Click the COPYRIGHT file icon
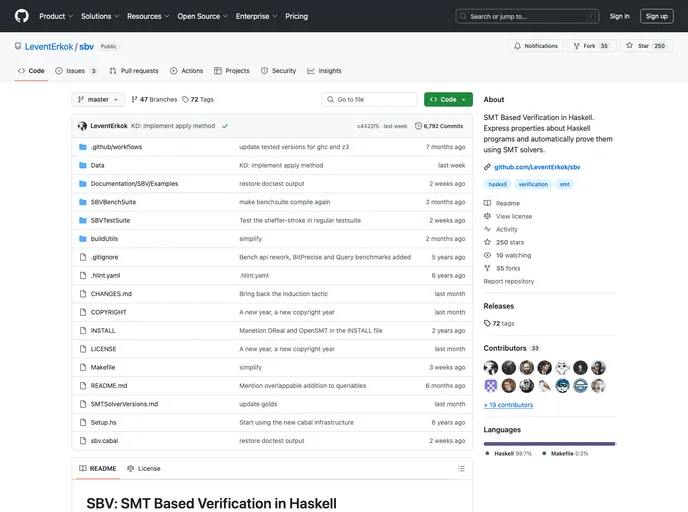Viewport: 688px width, 512px height. pyautogui.click(x=82, y=312)
